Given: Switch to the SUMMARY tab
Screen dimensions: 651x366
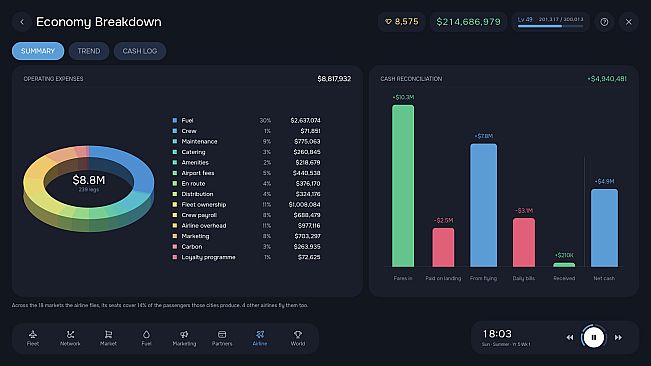Looking at the screenshot, I should pos(38,51).
